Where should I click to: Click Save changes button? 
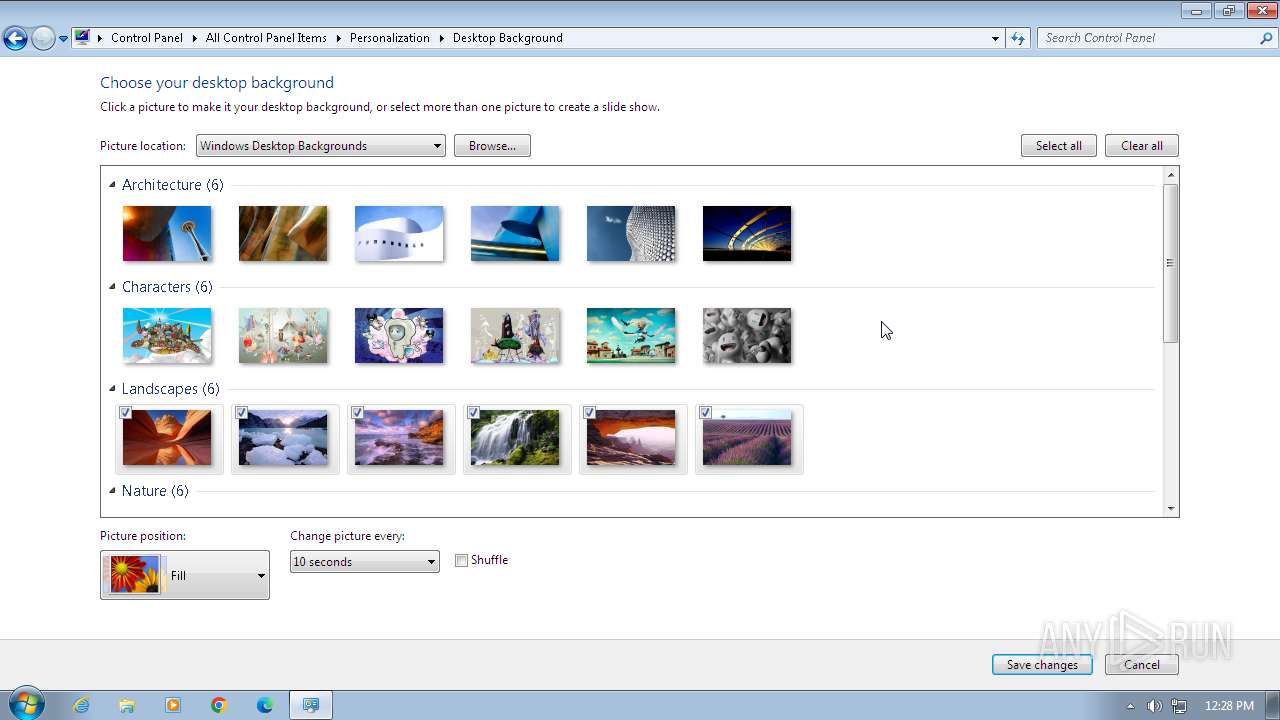coord(1042,665)
